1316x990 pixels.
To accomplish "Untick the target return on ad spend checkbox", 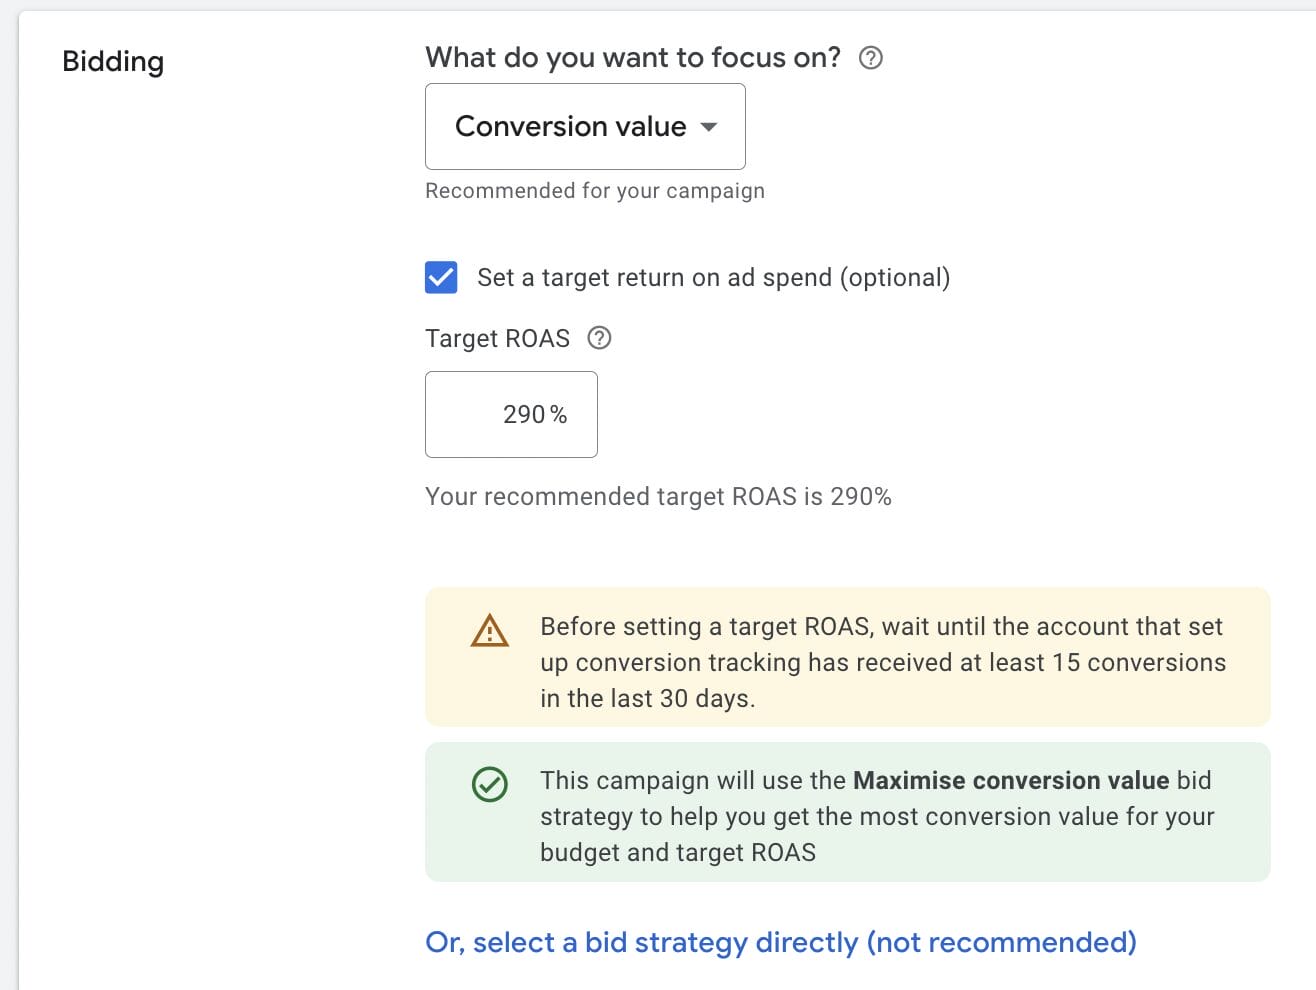I will click(x=441, y=277).
